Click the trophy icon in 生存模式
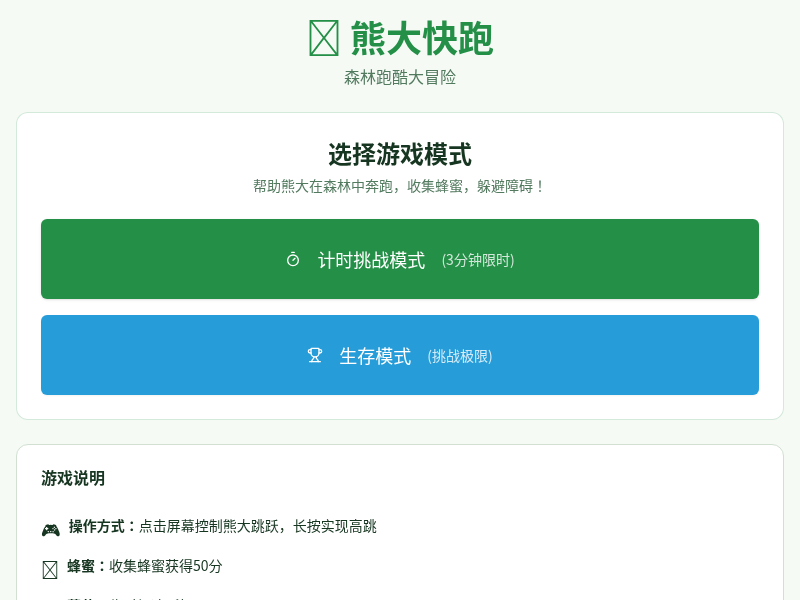Viewport: 800px width, 600px height. coord(315,355)
